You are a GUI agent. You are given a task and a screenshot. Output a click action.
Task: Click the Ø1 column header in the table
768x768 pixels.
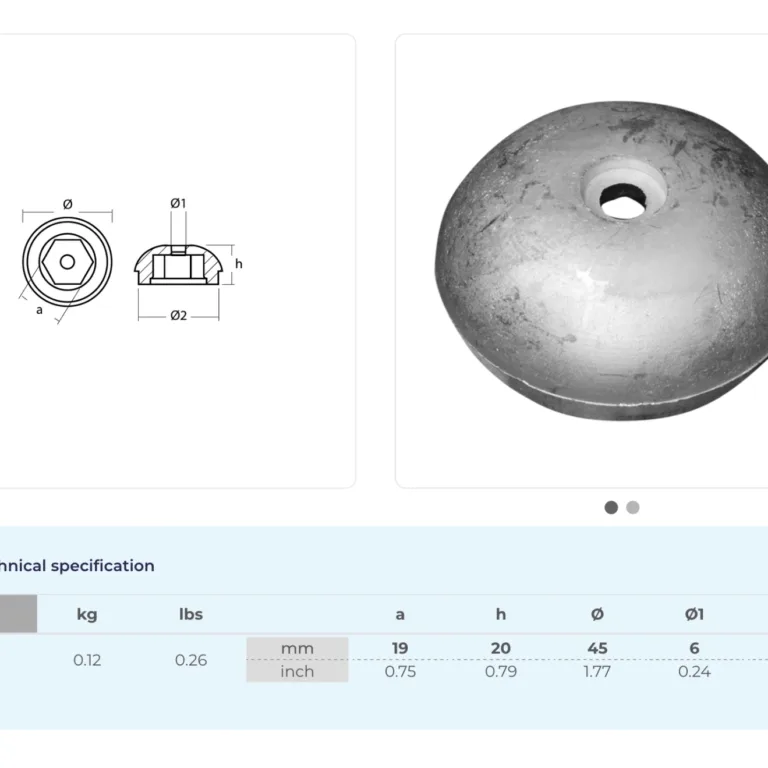click(694, 614)
